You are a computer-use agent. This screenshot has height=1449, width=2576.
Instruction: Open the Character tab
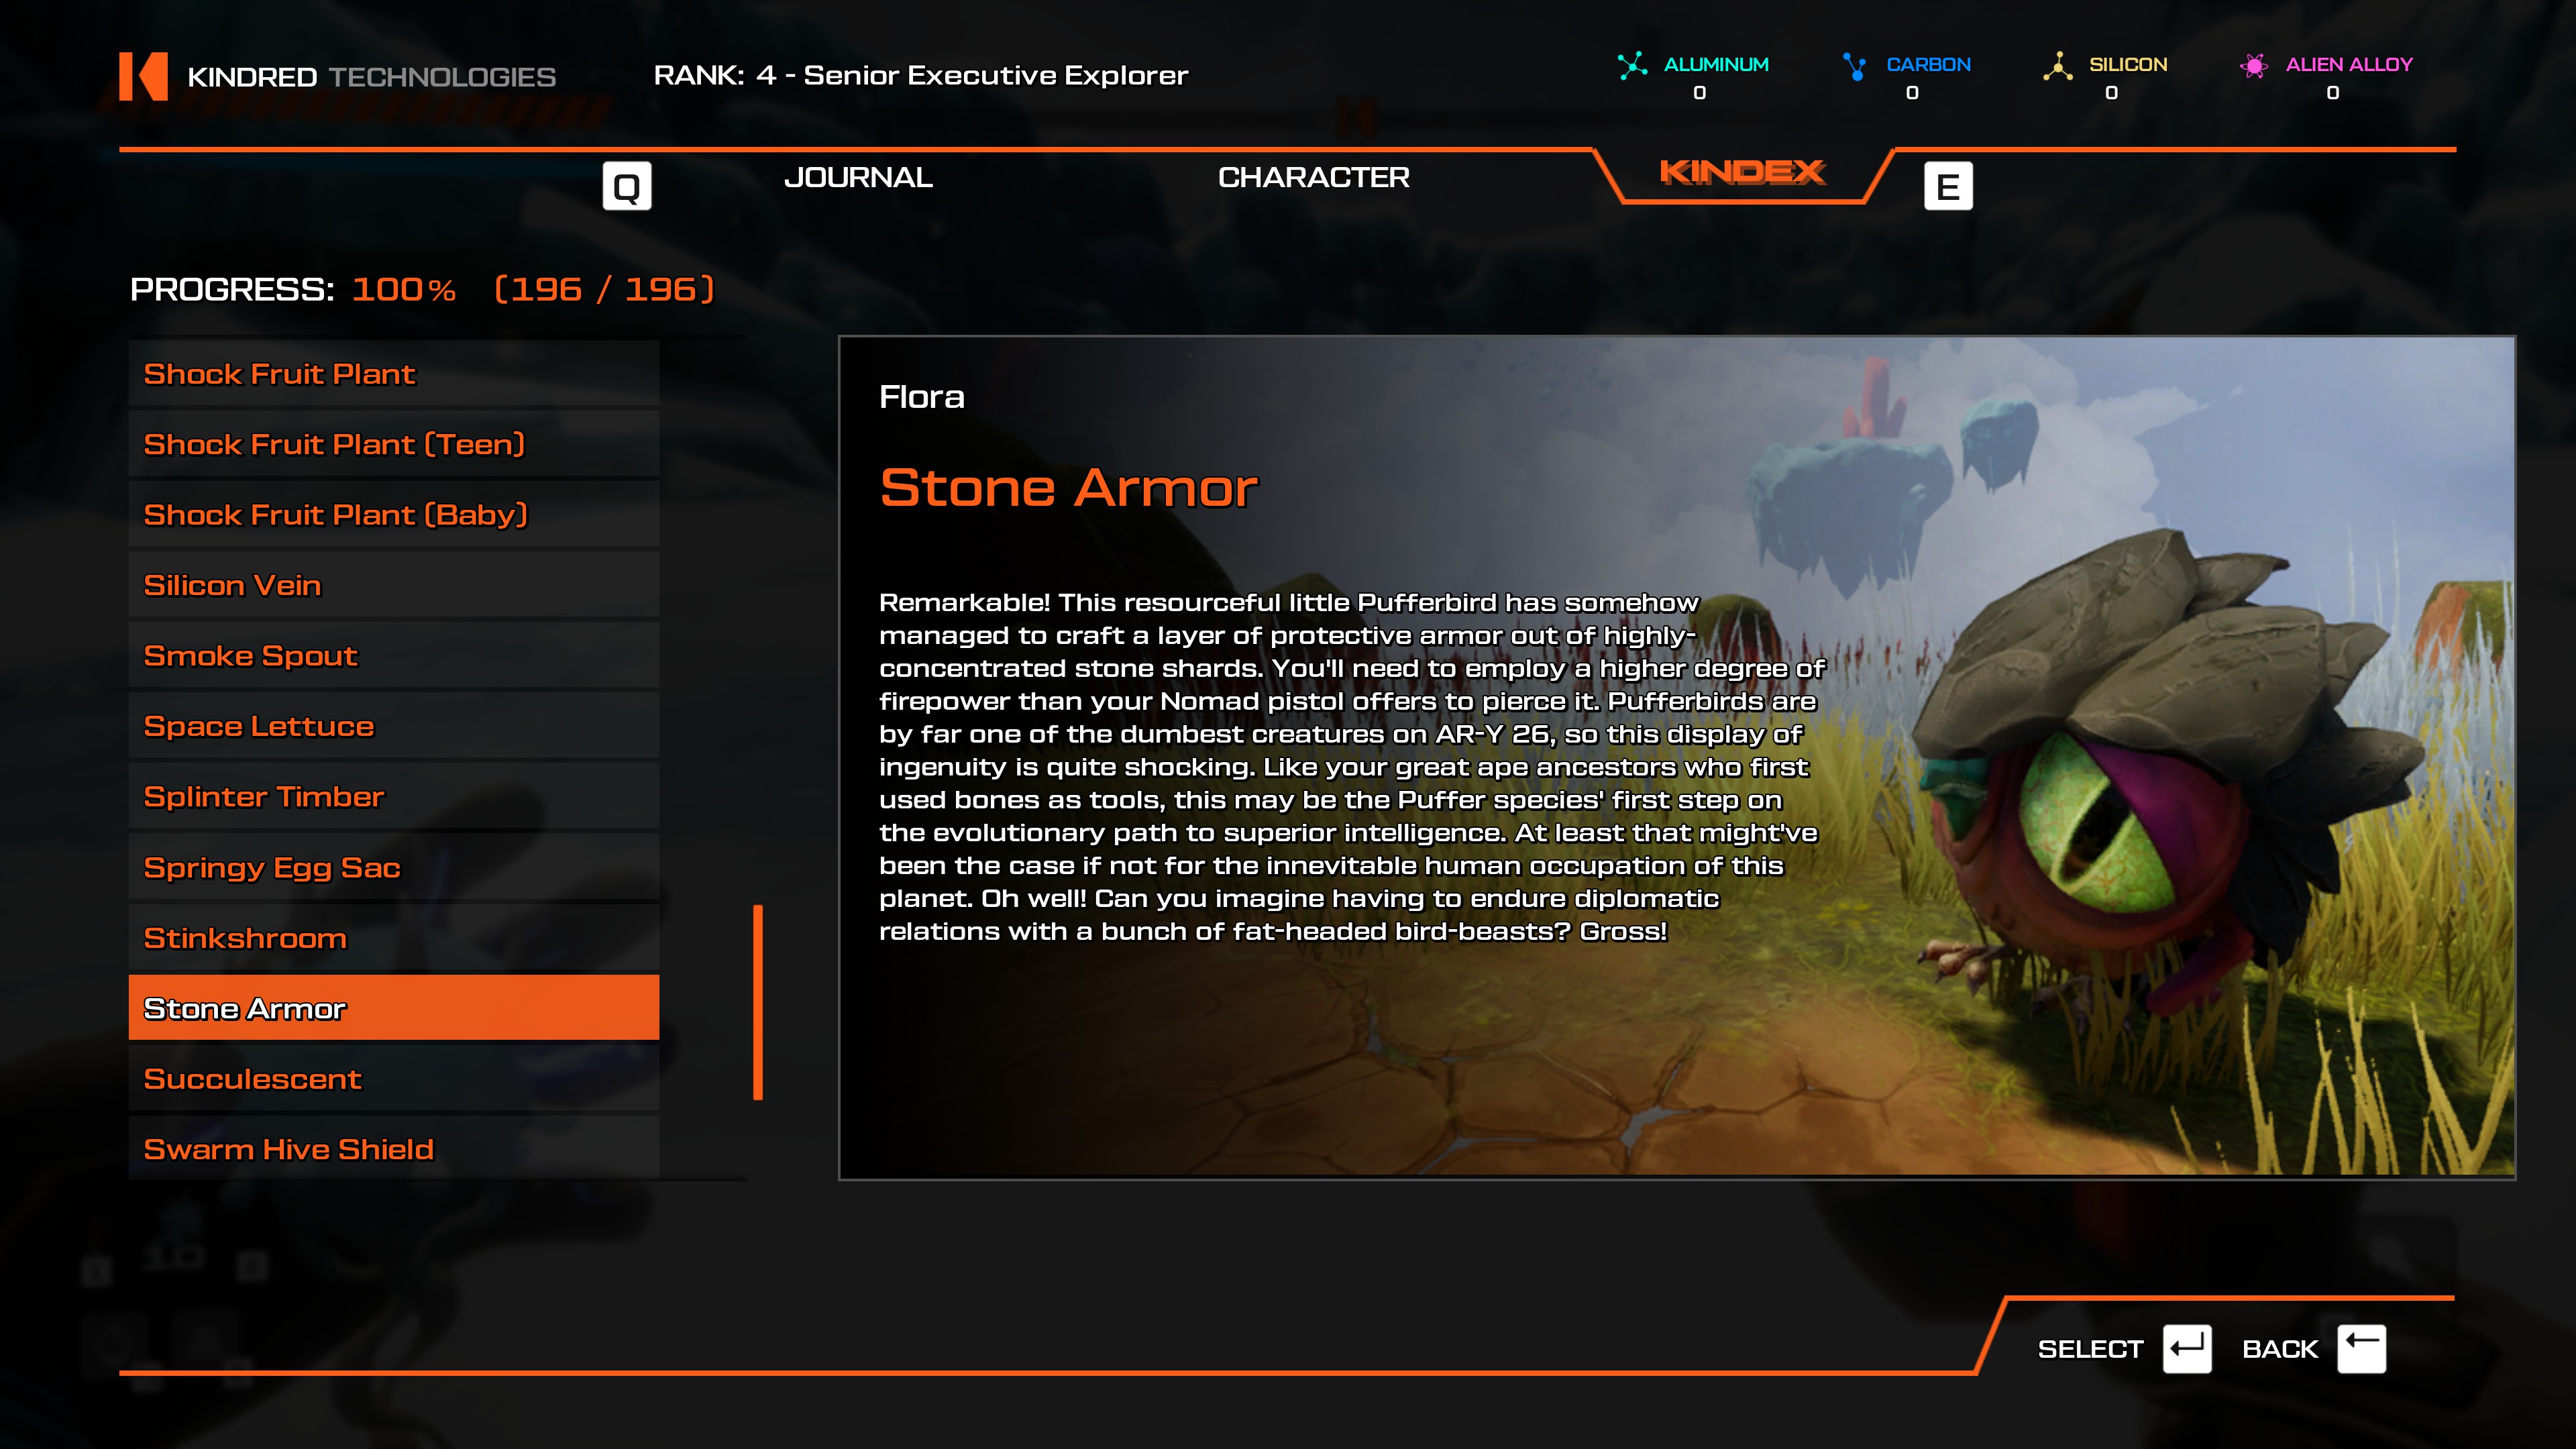coord(1313,177)
